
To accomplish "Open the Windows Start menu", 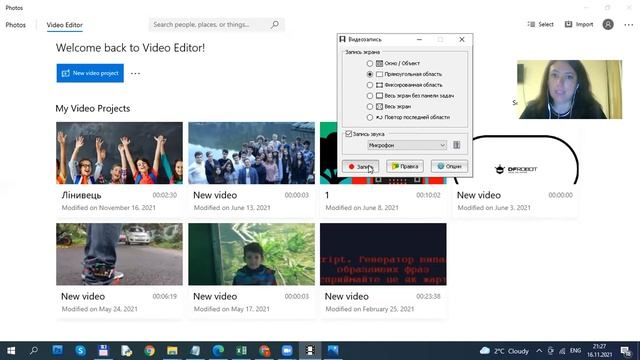I will coord(11,351).
